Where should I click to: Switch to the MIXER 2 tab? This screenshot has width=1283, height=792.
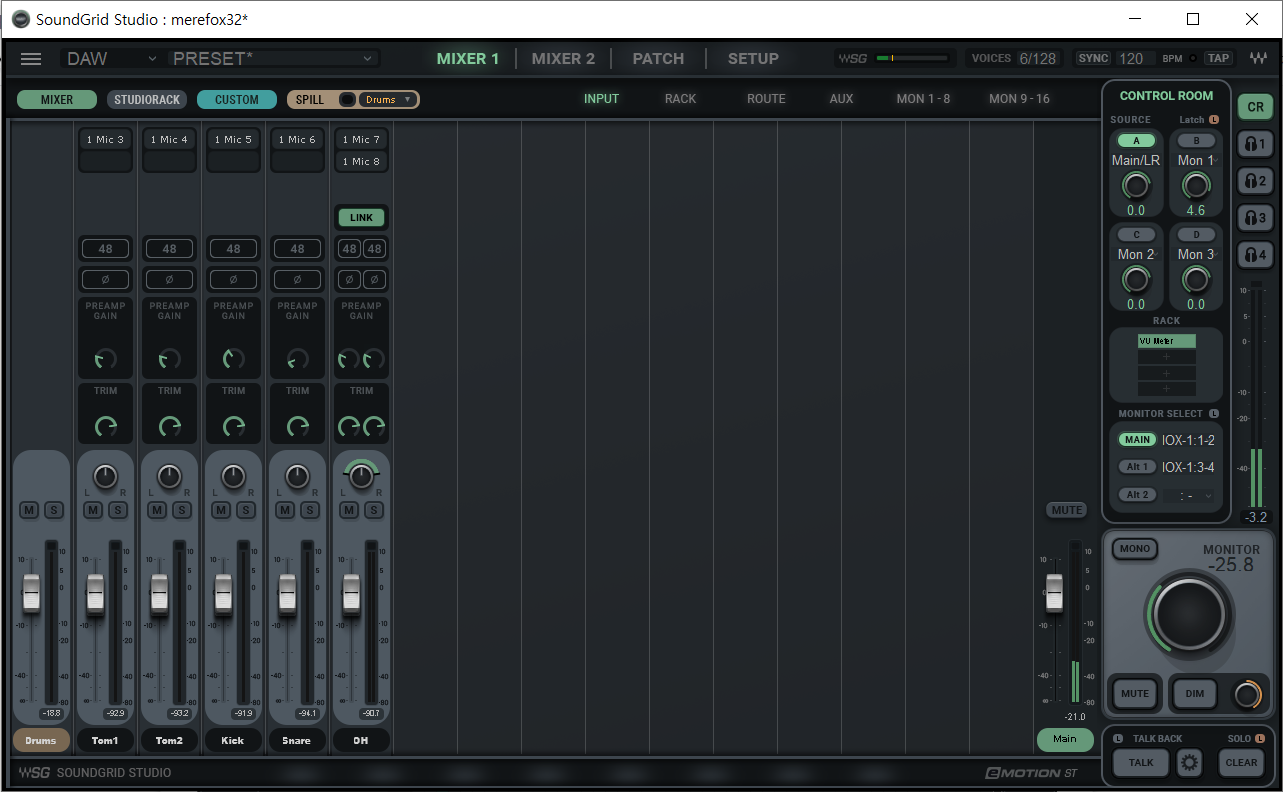point(563,59)
